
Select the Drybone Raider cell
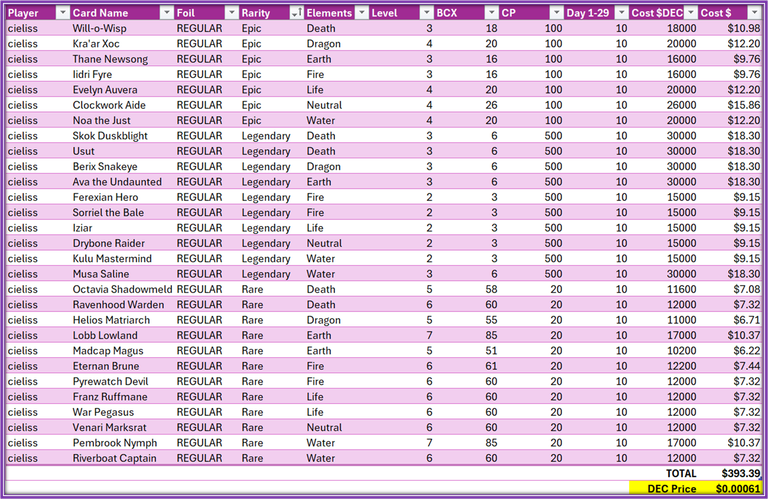(122, 243)
